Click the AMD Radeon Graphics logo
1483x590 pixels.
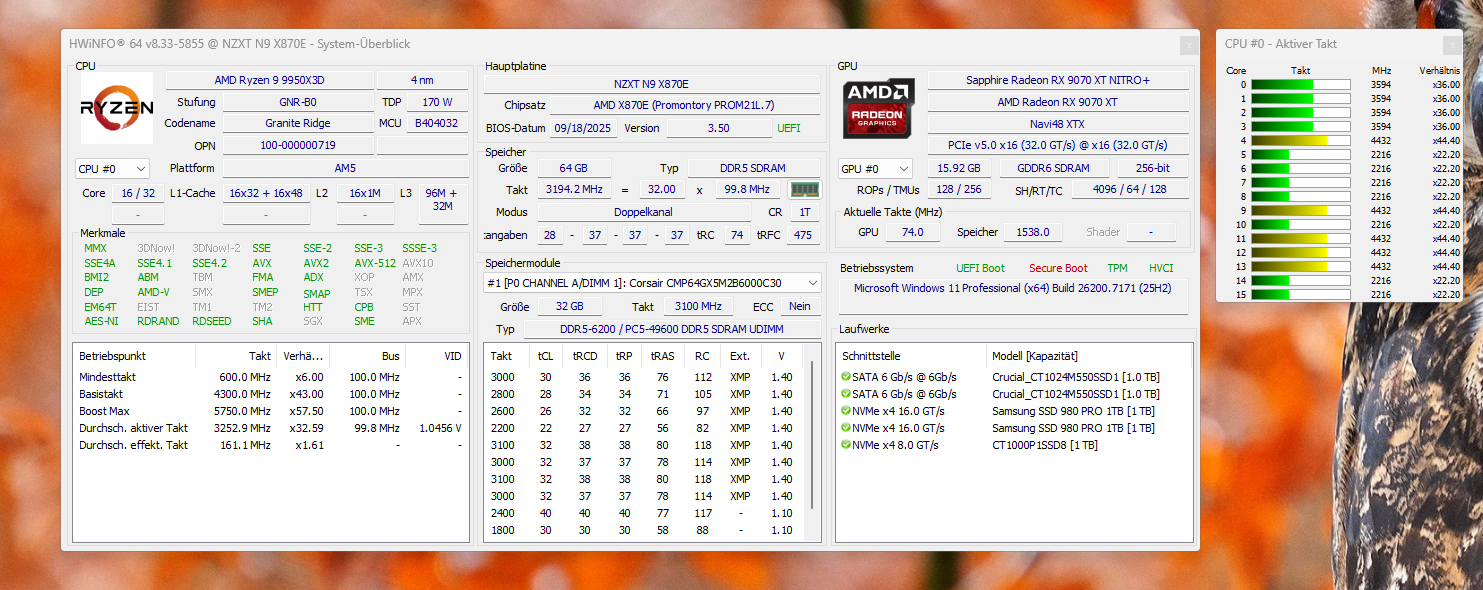tap(878, 108)
